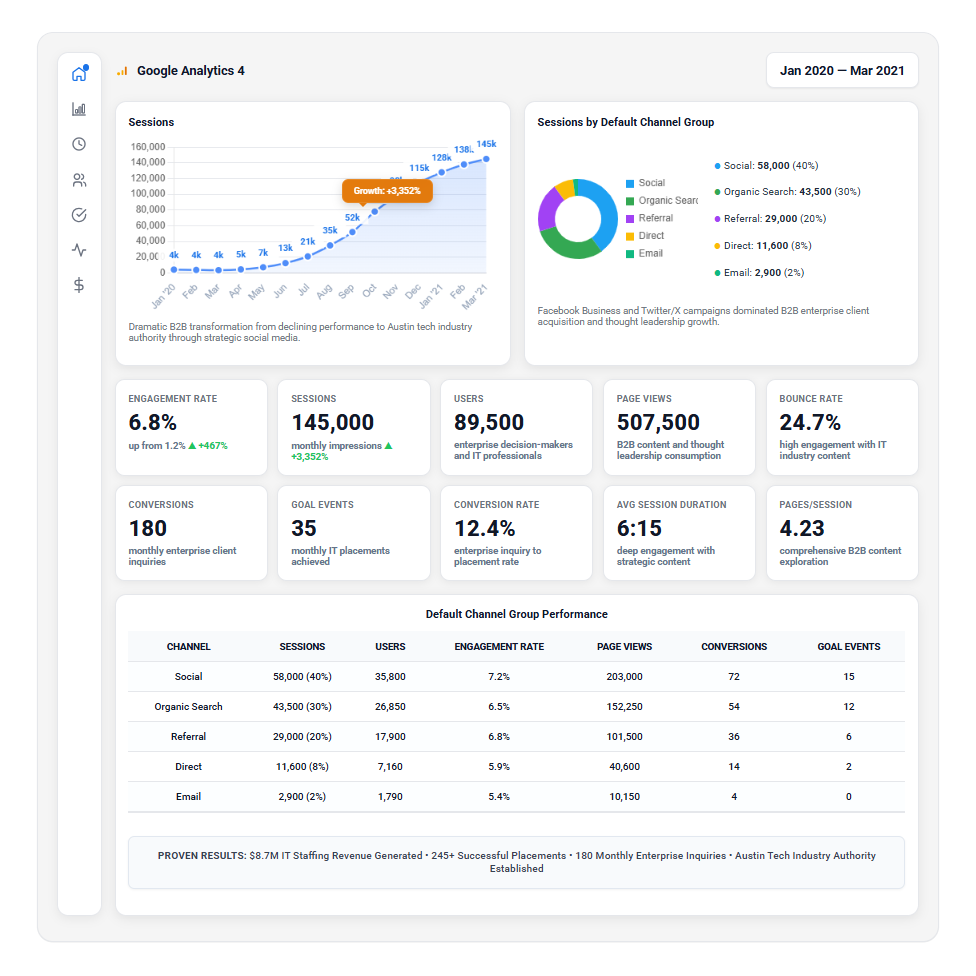The width and height of the screenshot is (976, 976).
Task: Toggle the Direct legend entry in chart legend
Action: tap(650, 236)
